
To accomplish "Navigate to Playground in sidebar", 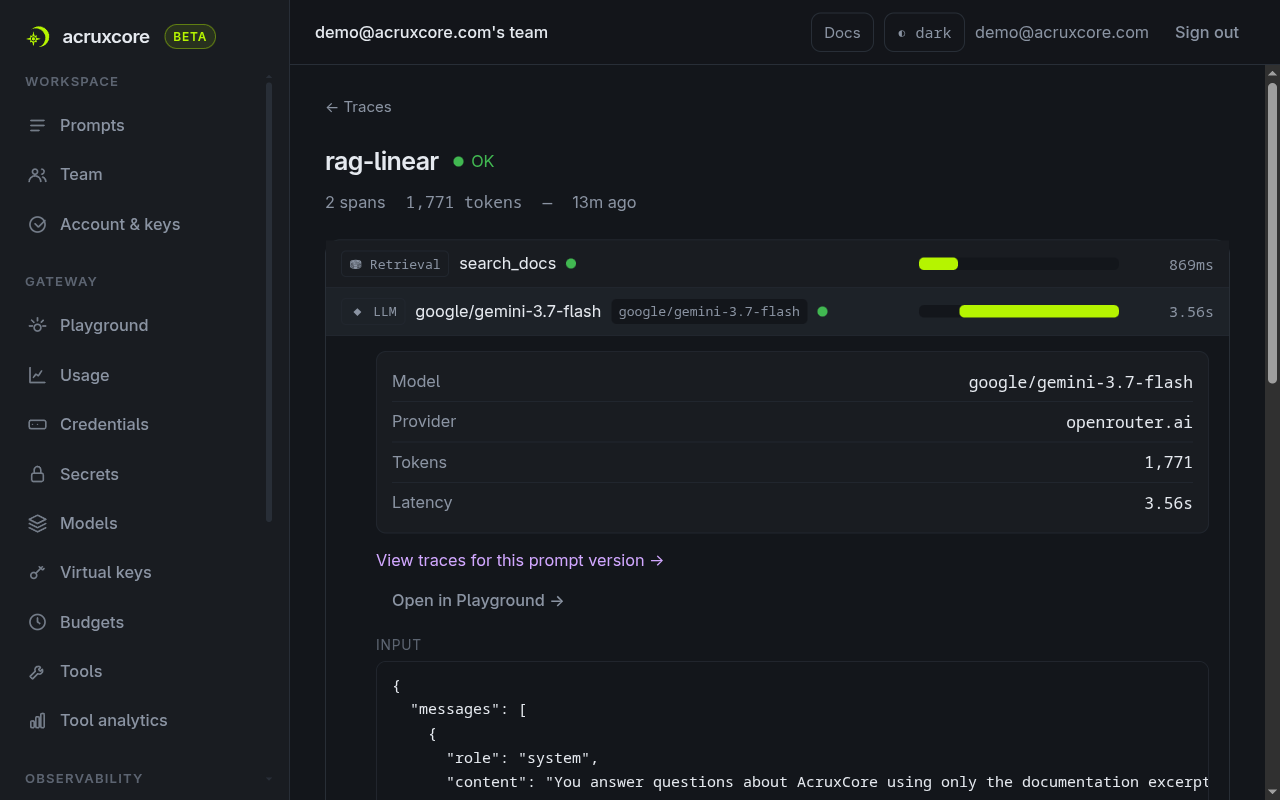I will click(104, 325).
